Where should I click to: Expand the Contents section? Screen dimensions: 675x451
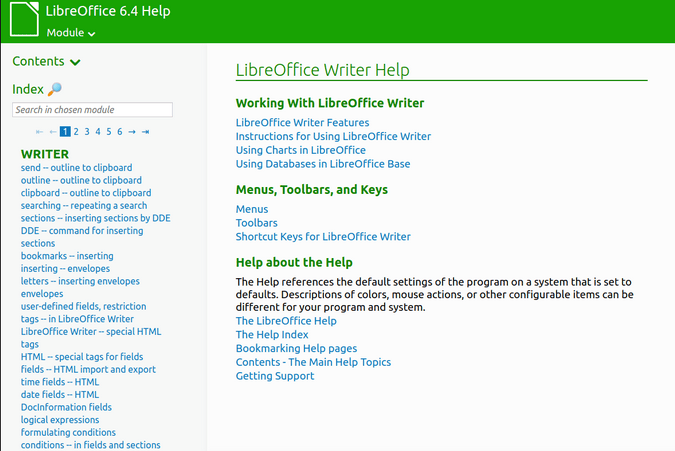(x=46, y=62)
